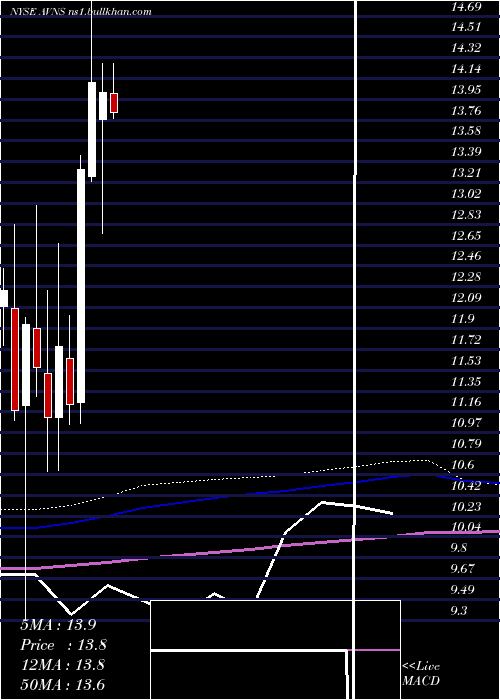Select the 13.76 price axis label

coord(466,110)
